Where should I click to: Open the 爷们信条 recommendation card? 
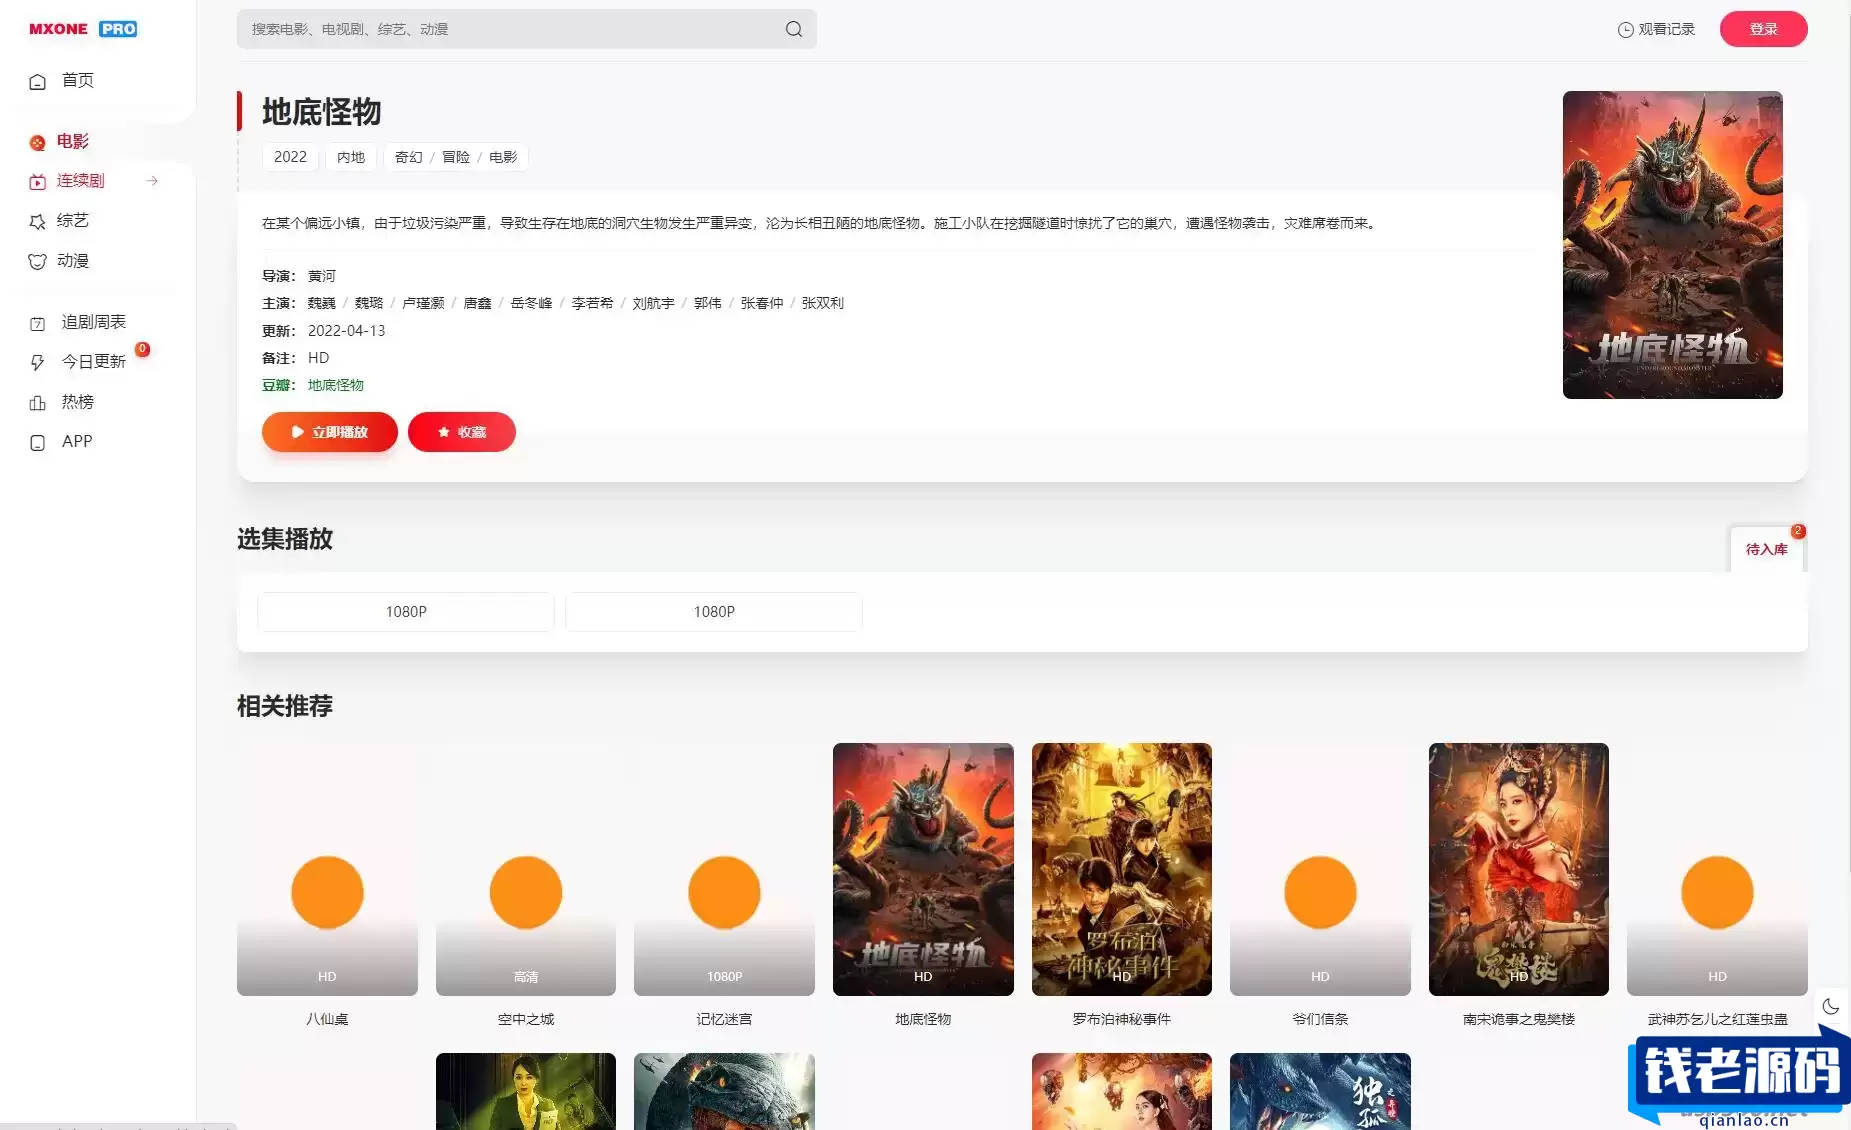pyautogui.click(x=1320, y=869)
